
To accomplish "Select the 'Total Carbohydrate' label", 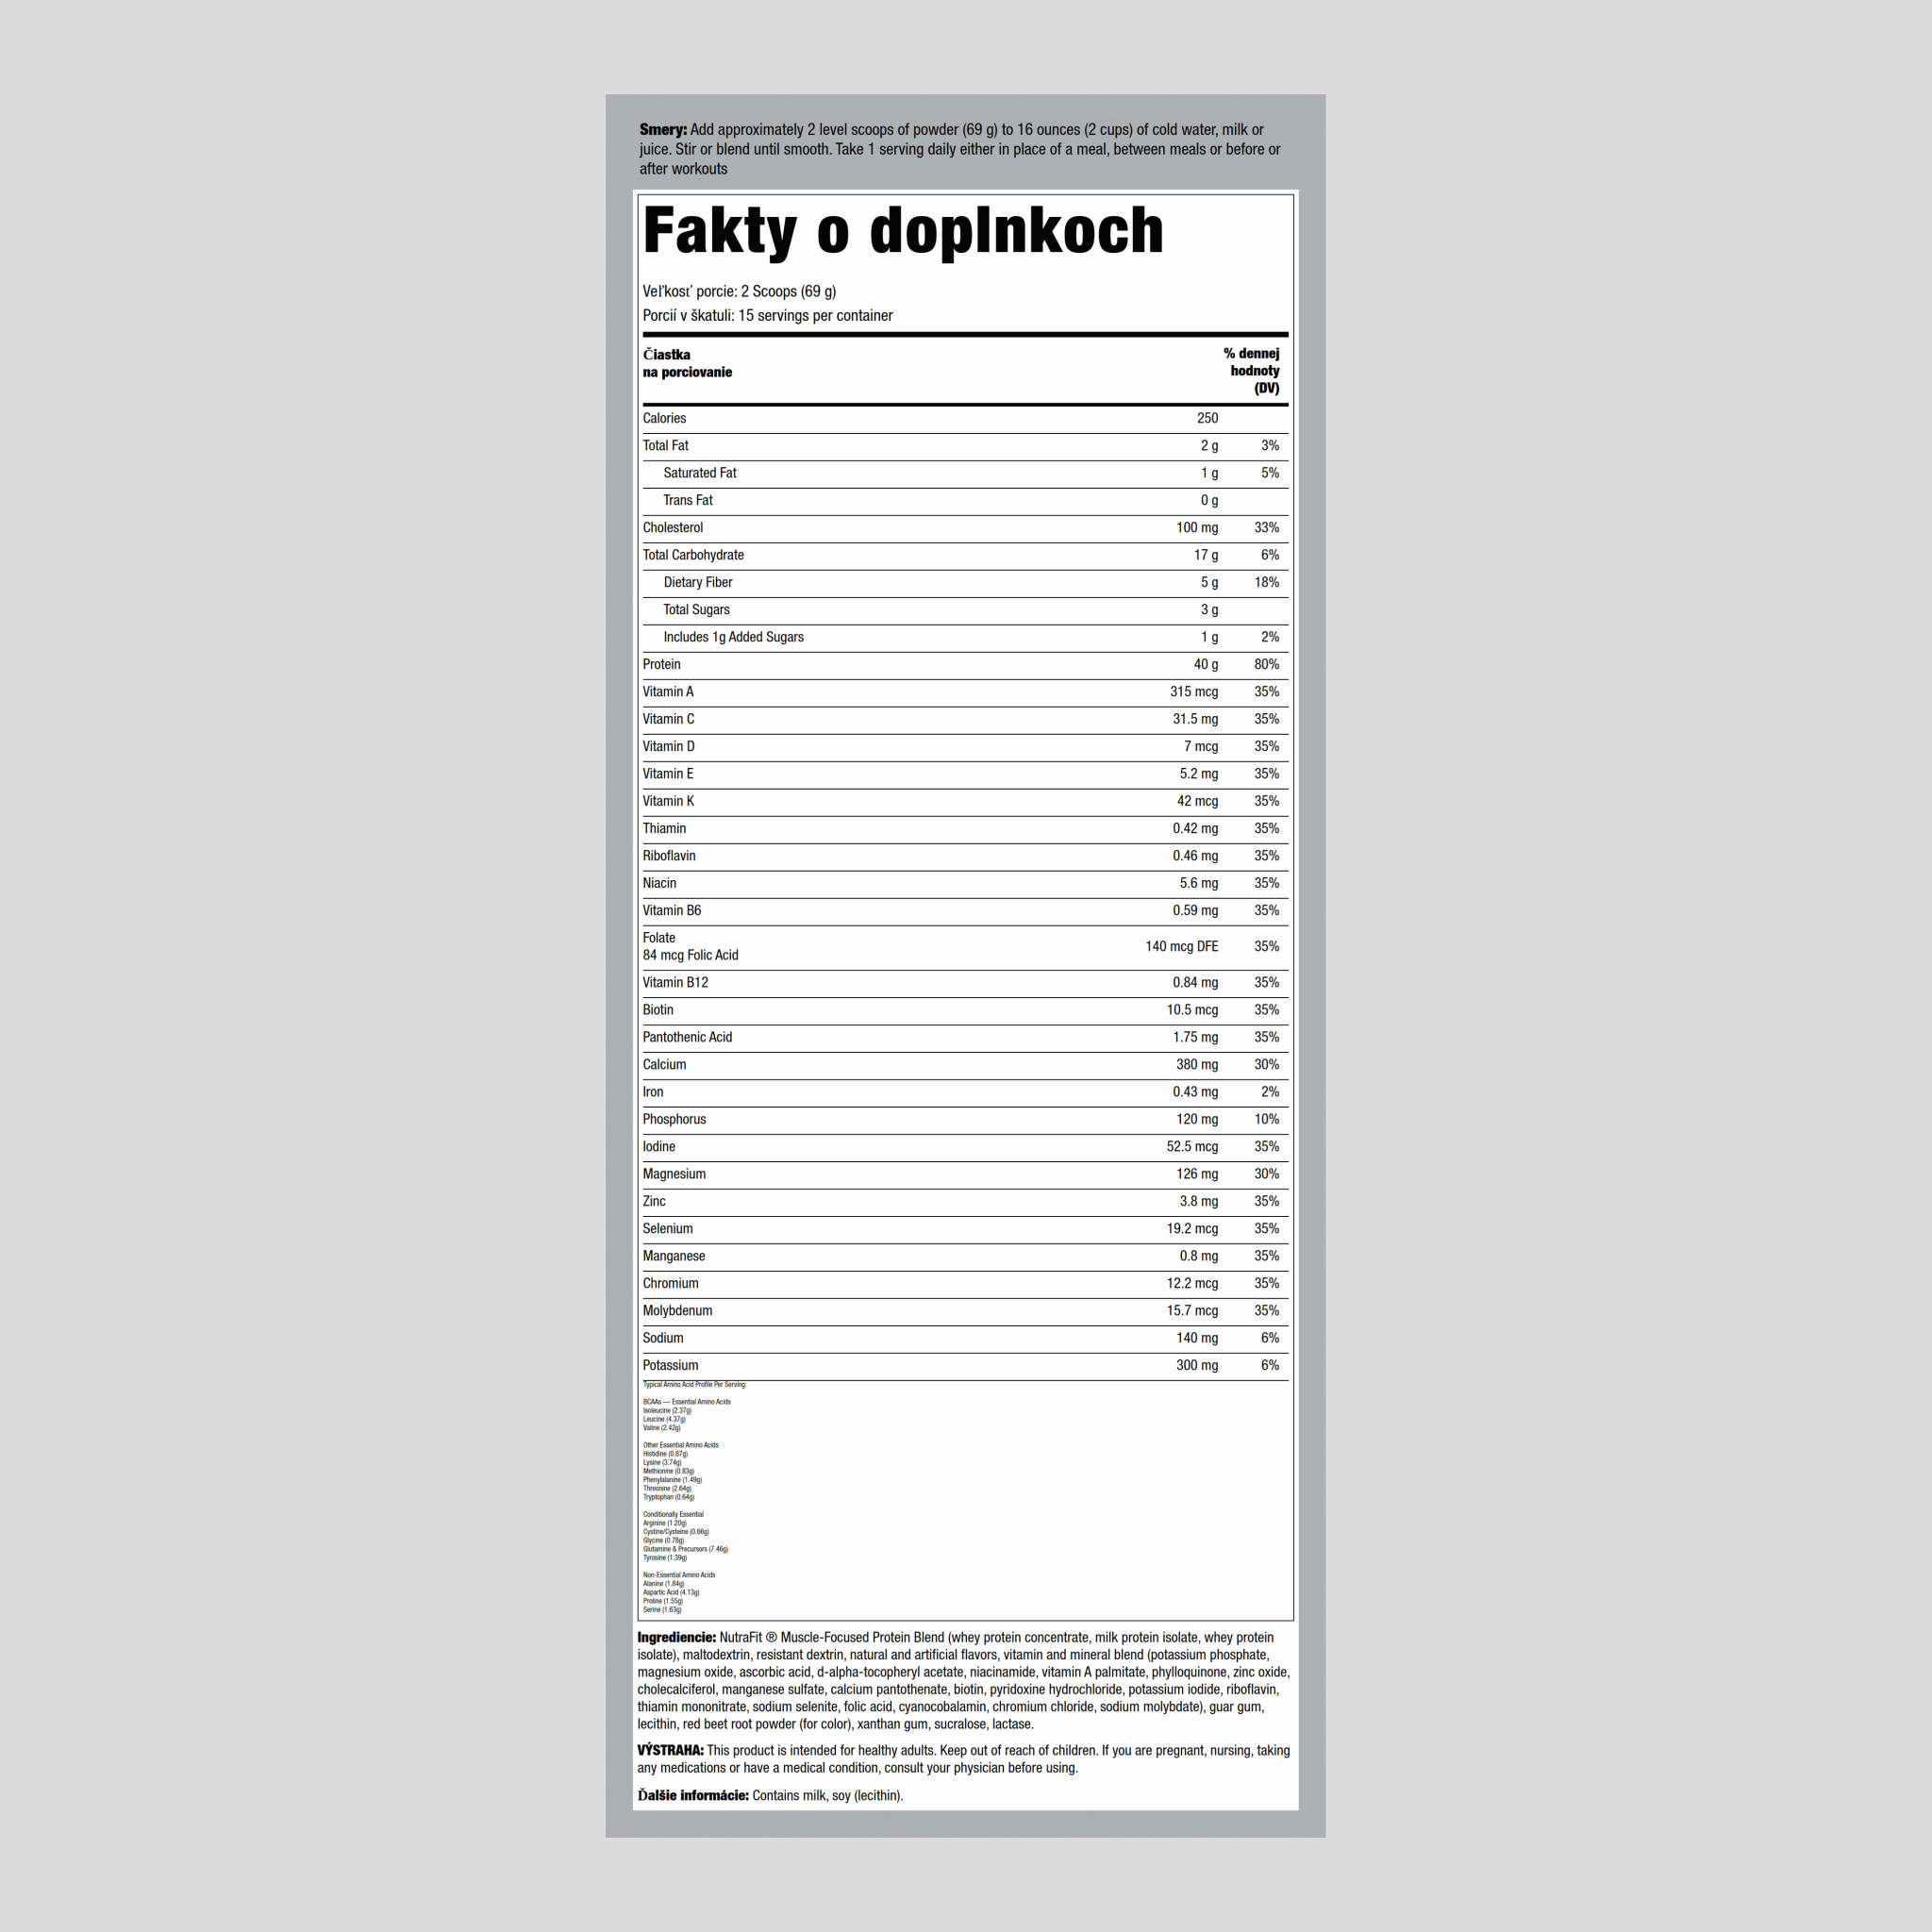I will 693,555.
